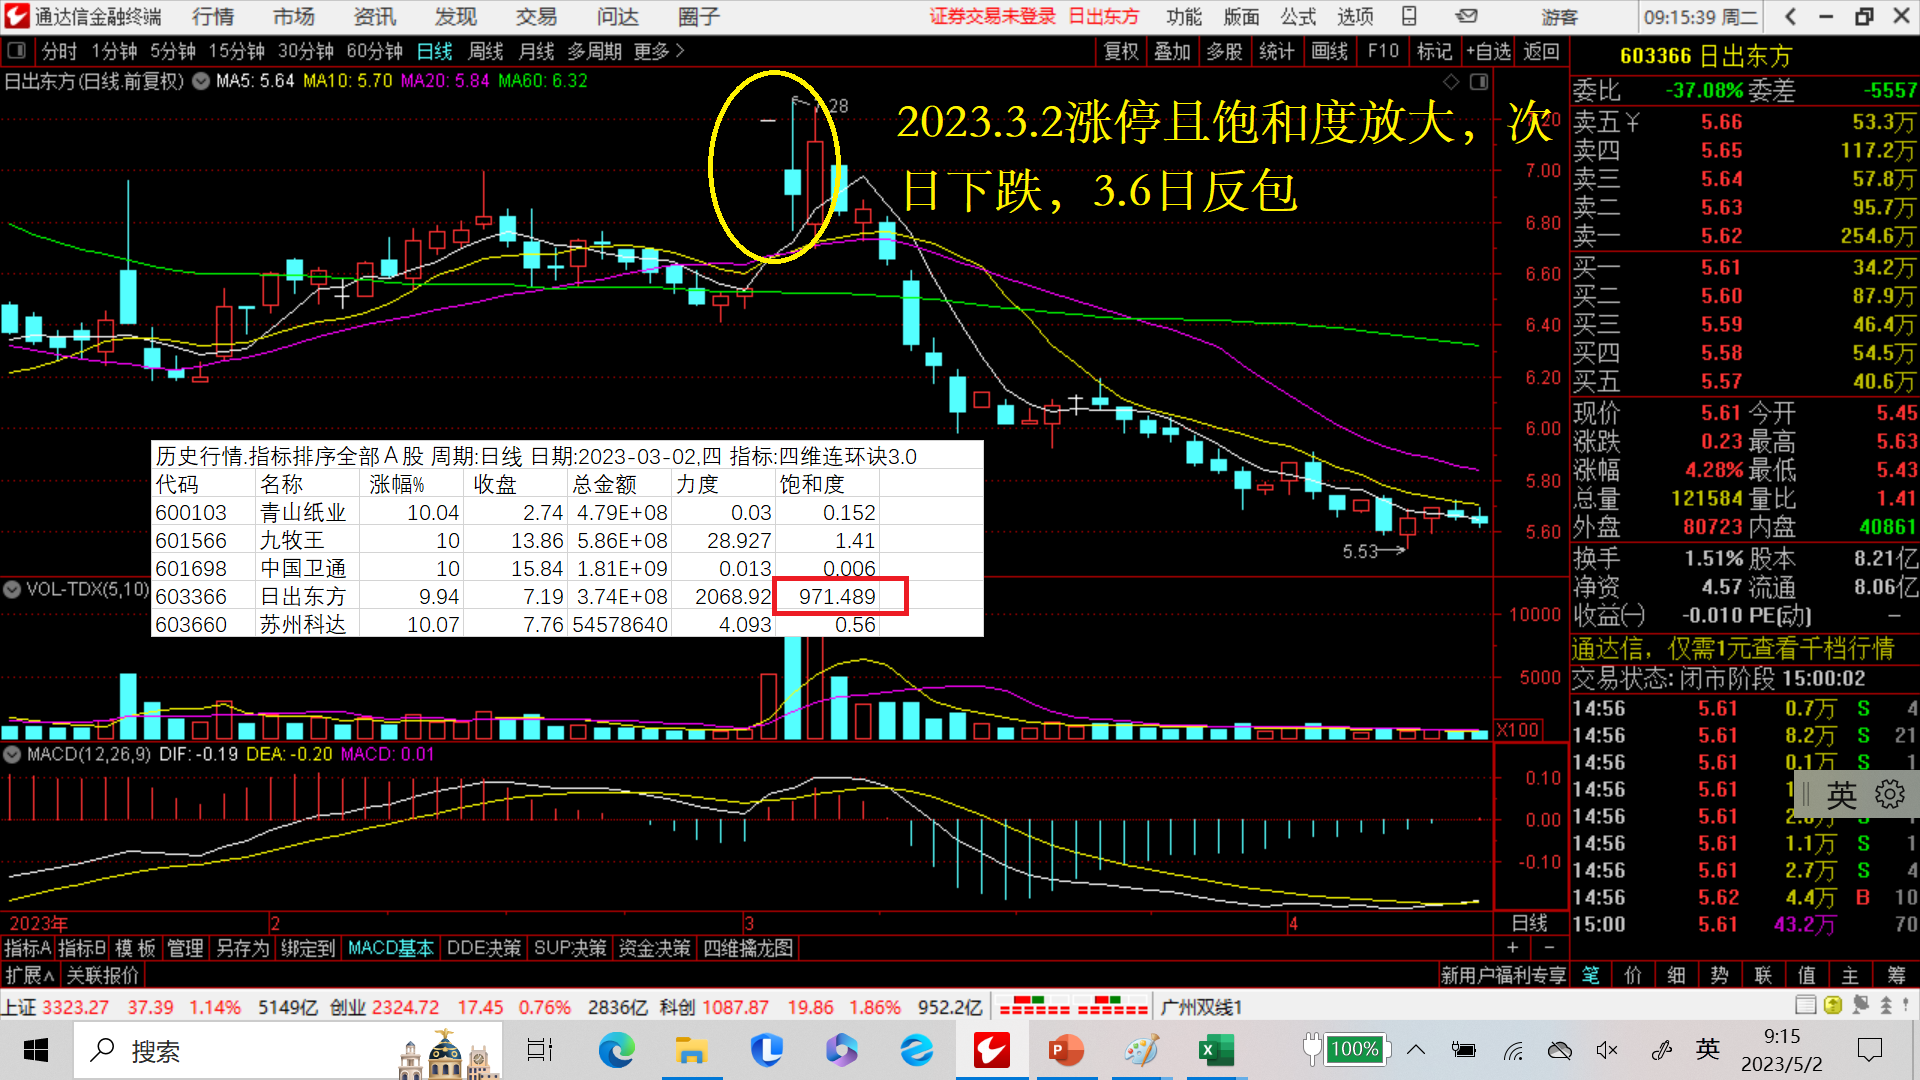This screenshot has width=1920, height=1080.
Task: Click the layout icon left of 分时
Action: pyautogui.click(x=17, y=50)
